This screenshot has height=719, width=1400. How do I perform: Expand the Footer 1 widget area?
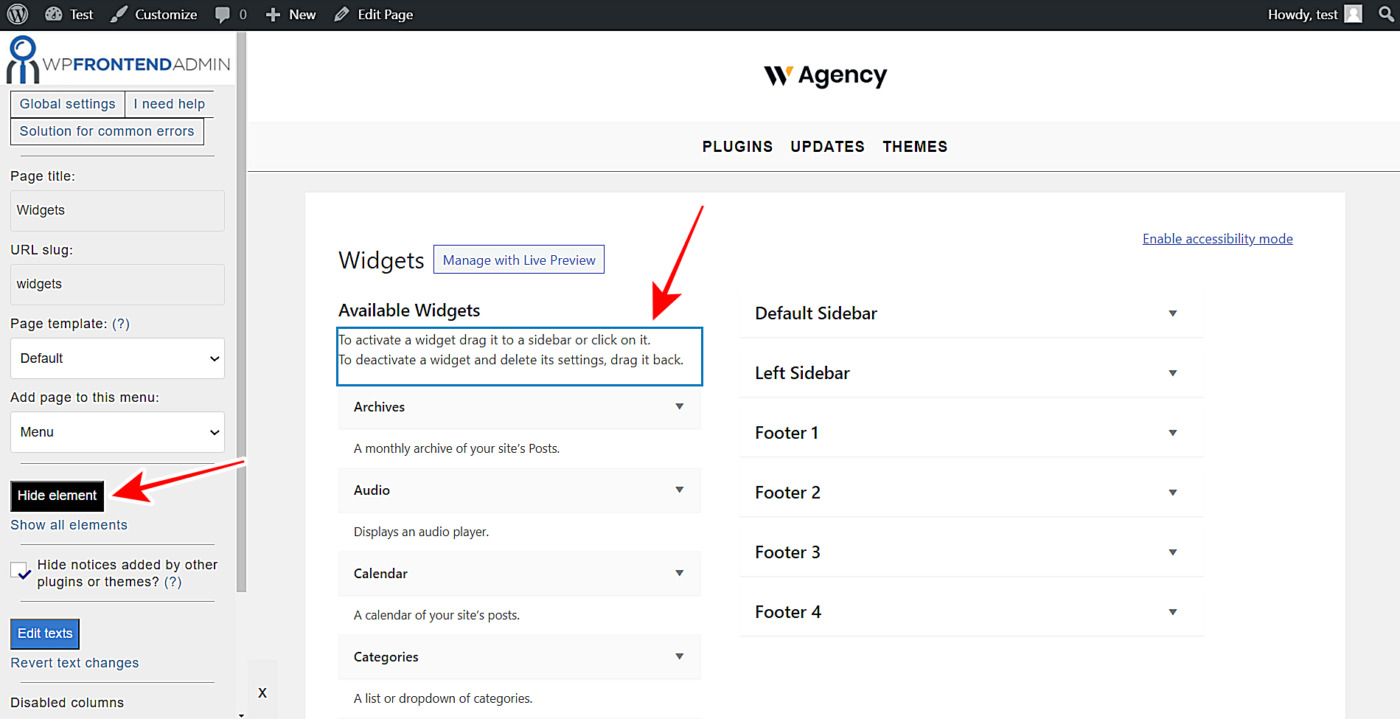coord(1172,433)
